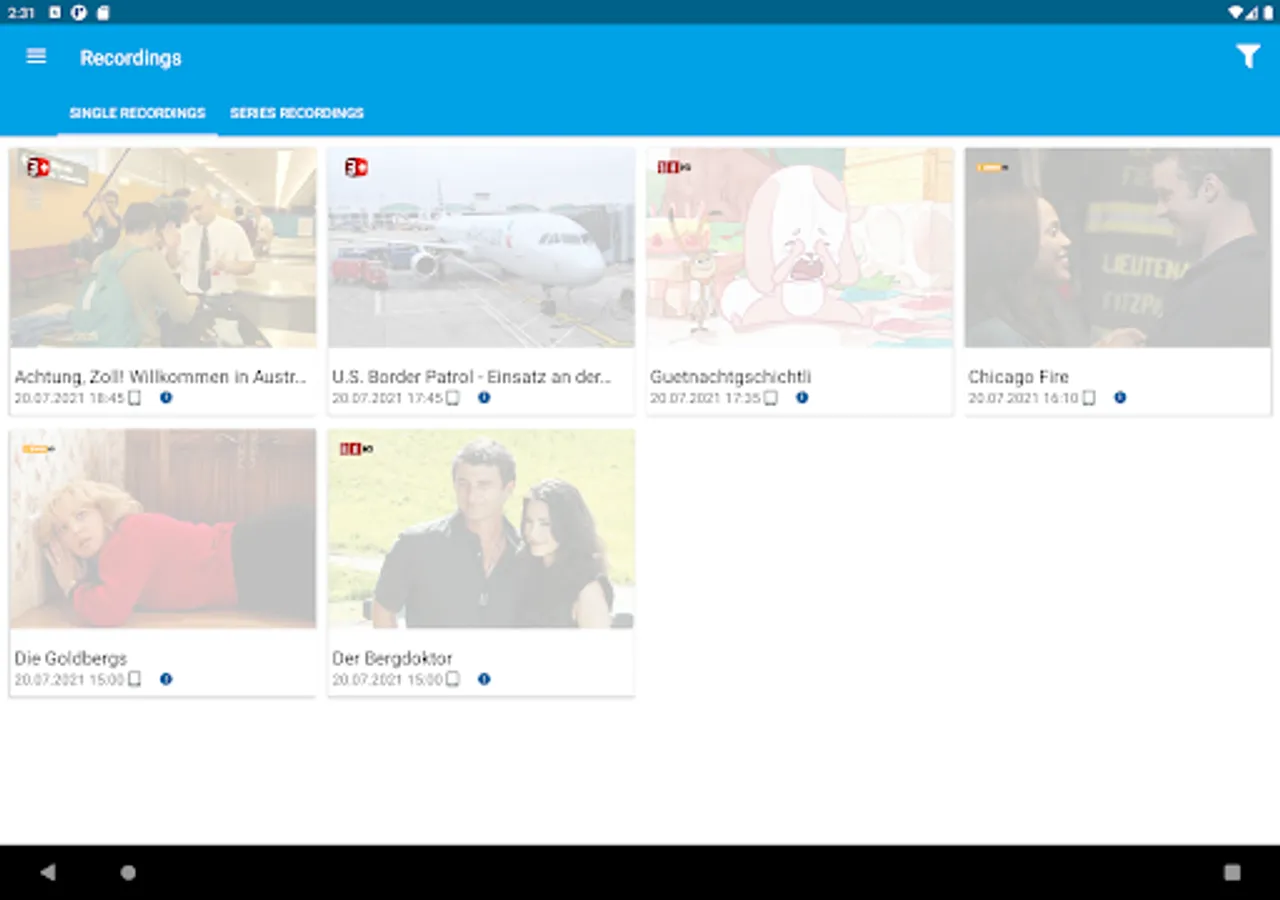
Task: Open the hamburger navigation menu
Action: pyautogui.click(x=36, y=56)
